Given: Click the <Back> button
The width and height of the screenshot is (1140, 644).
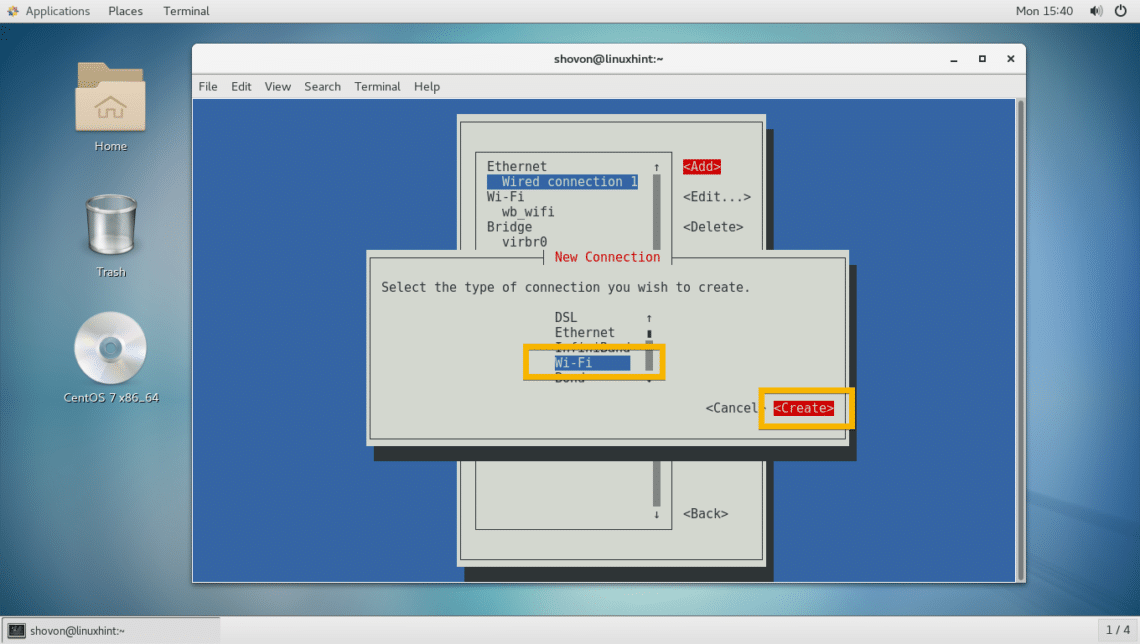Looking at the screenshot, I should point(705,513).
